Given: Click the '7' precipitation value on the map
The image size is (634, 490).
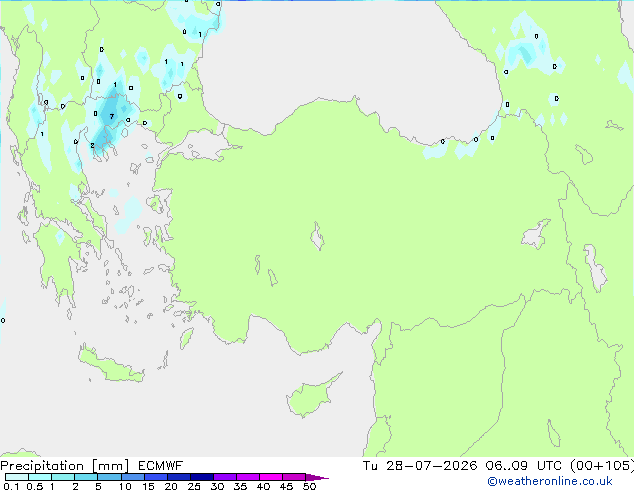Looking at the screenshot, I should 112,116.
